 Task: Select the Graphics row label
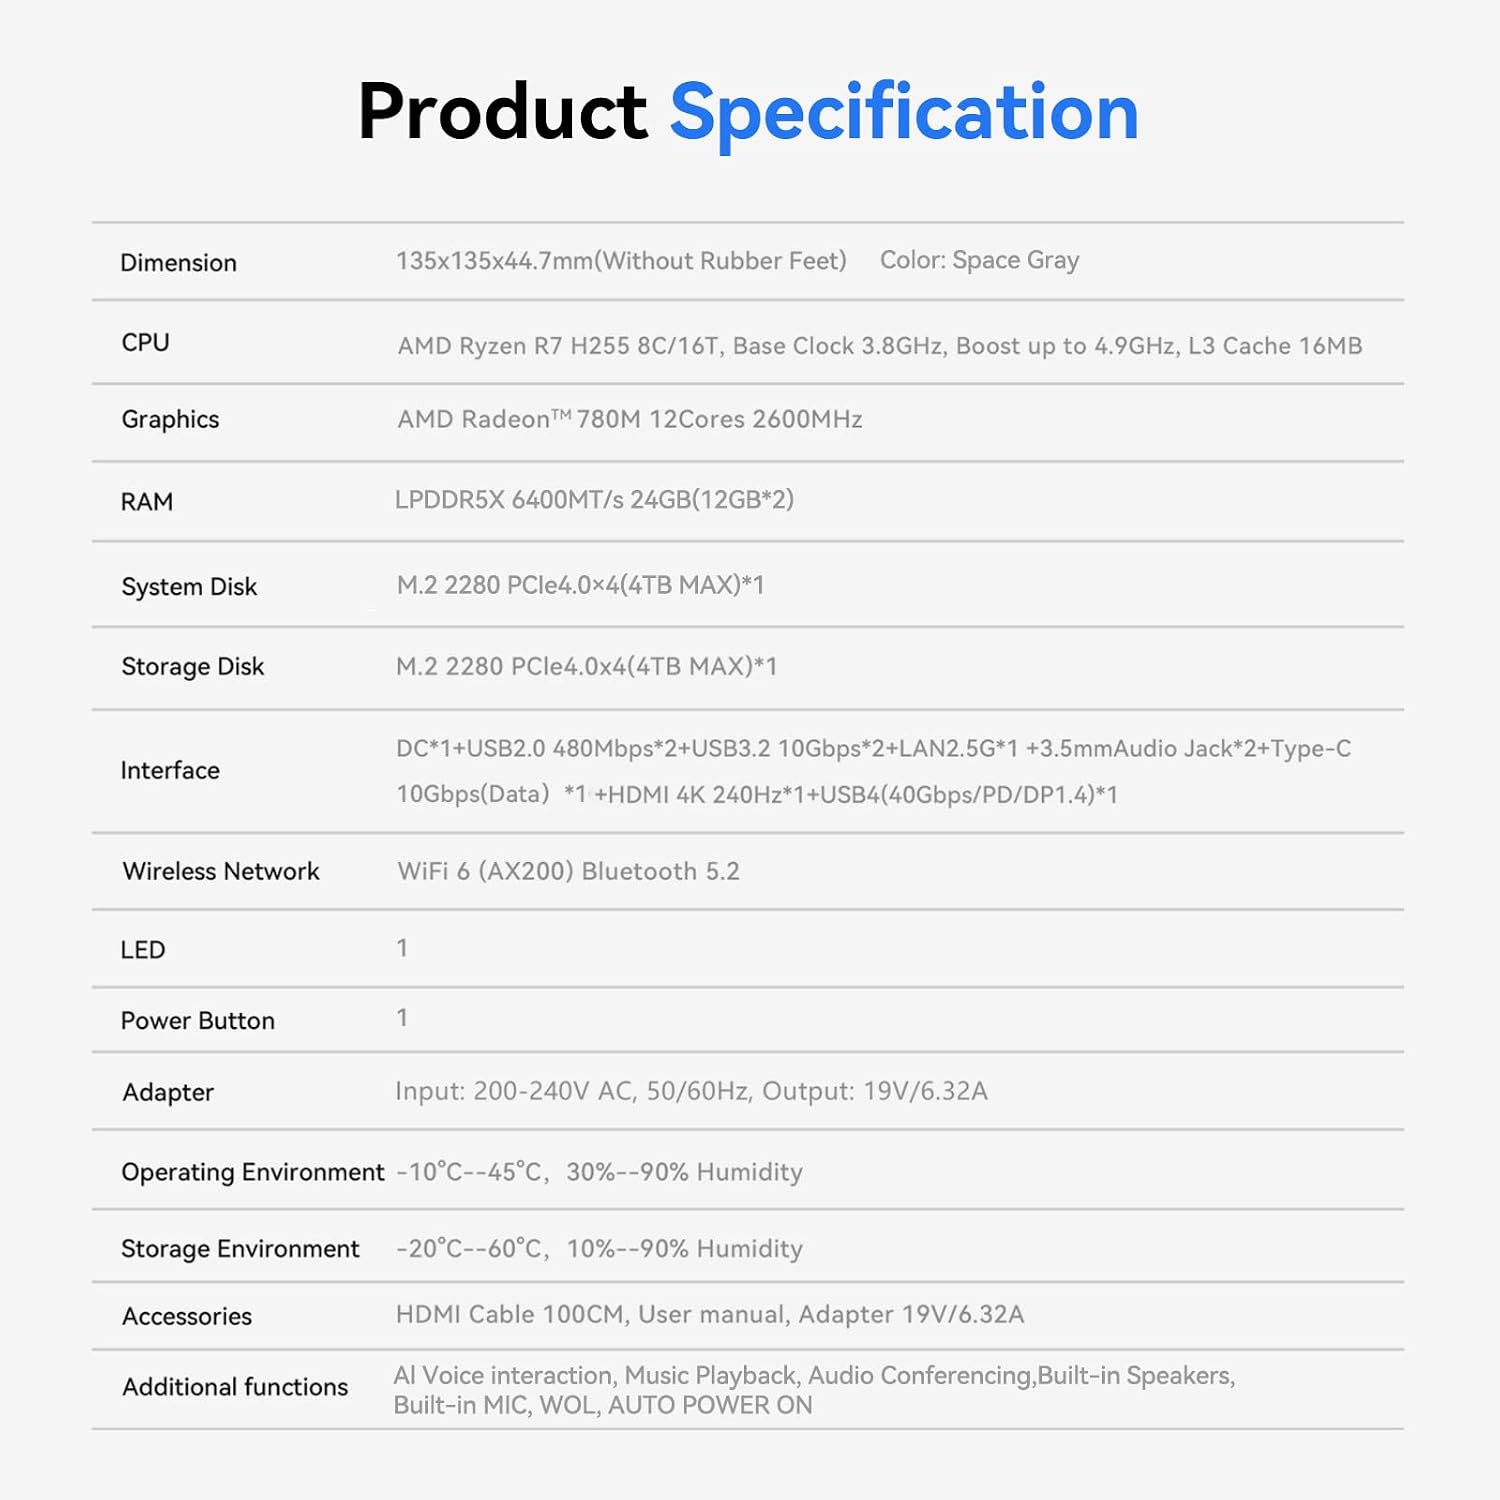pyautogui.click(x=170, y=420)
